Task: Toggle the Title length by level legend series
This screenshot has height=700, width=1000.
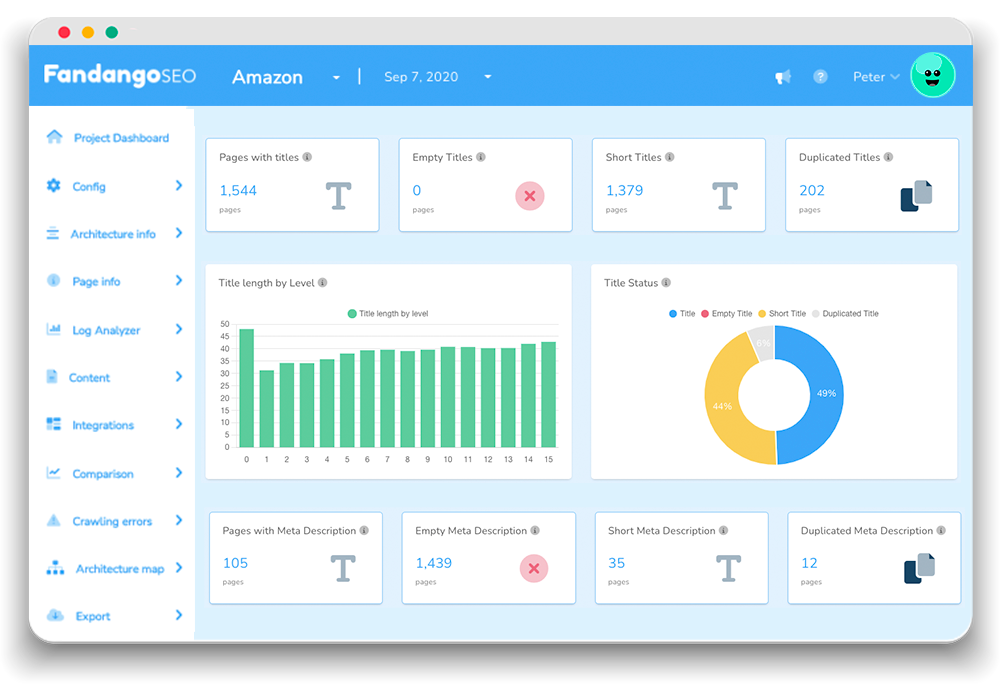Action: pos(388,314)
